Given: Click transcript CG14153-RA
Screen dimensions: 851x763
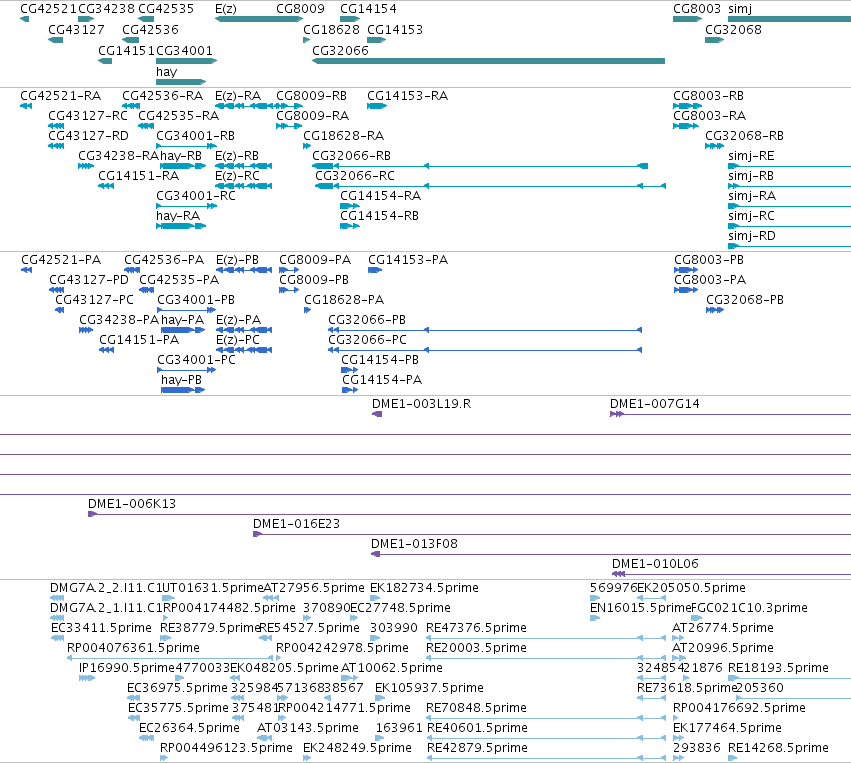Looking at the screenshot, I should [x=376, y=106].
